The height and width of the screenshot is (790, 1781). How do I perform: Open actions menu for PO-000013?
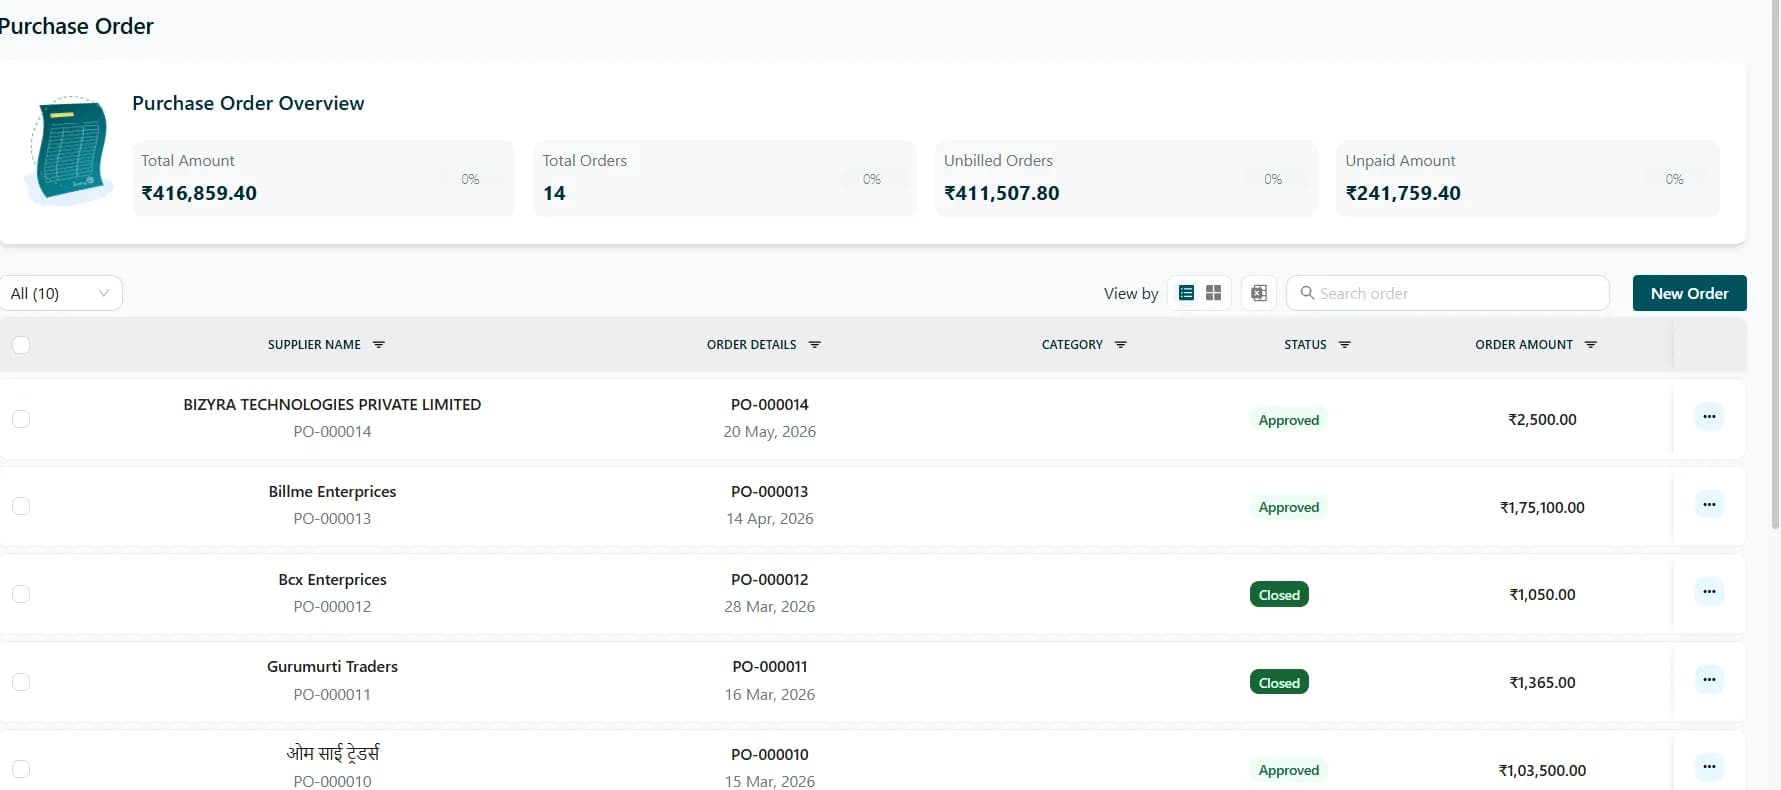(x=1709, y=505)
